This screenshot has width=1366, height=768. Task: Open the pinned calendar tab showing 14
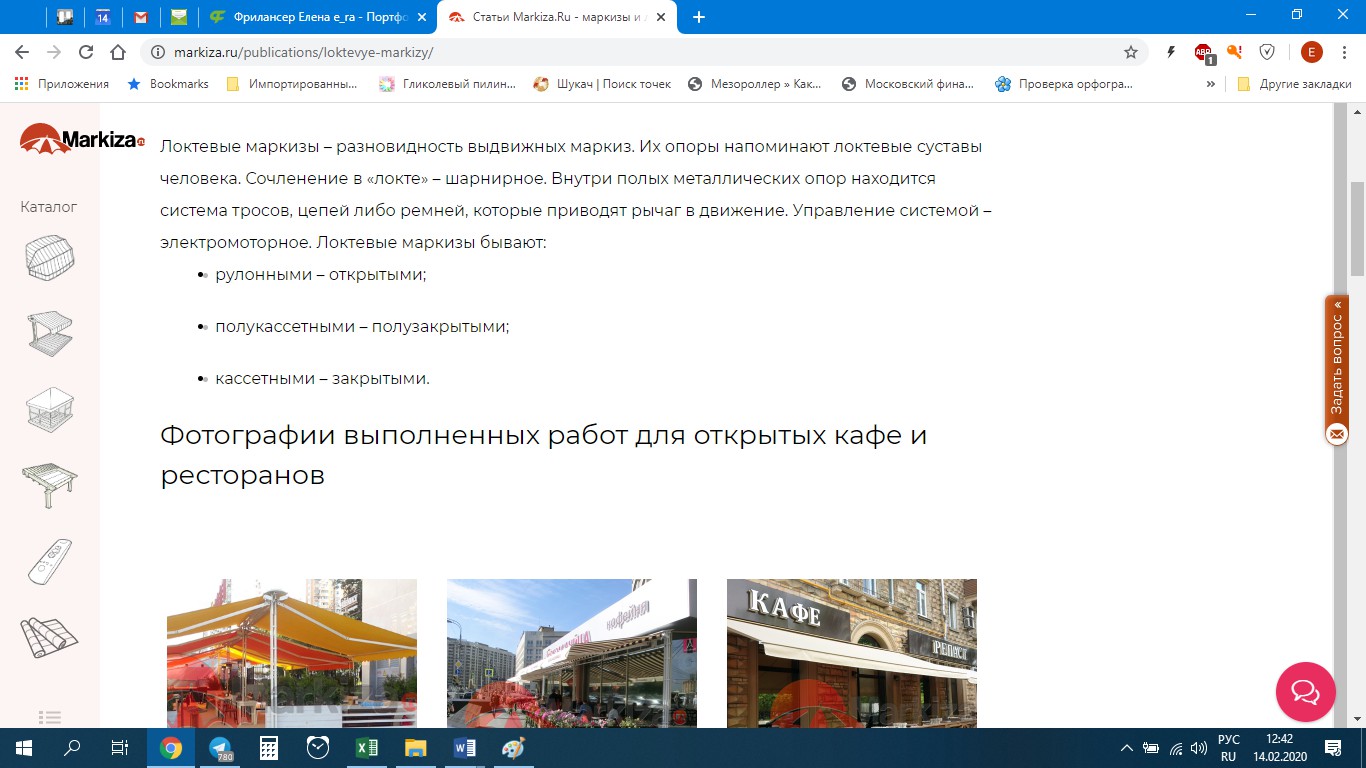103,17
